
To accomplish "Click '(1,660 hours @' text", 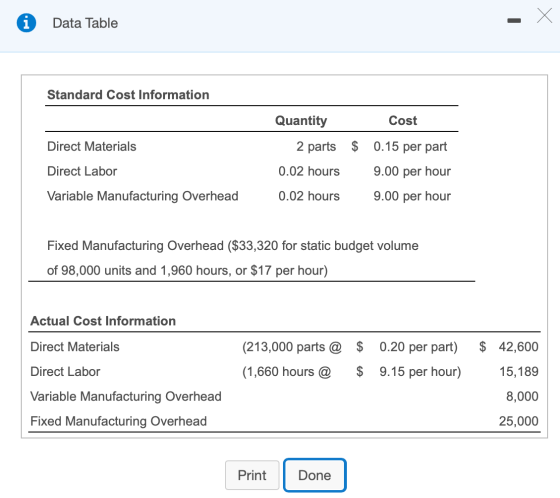I will (x=286, y=372).
